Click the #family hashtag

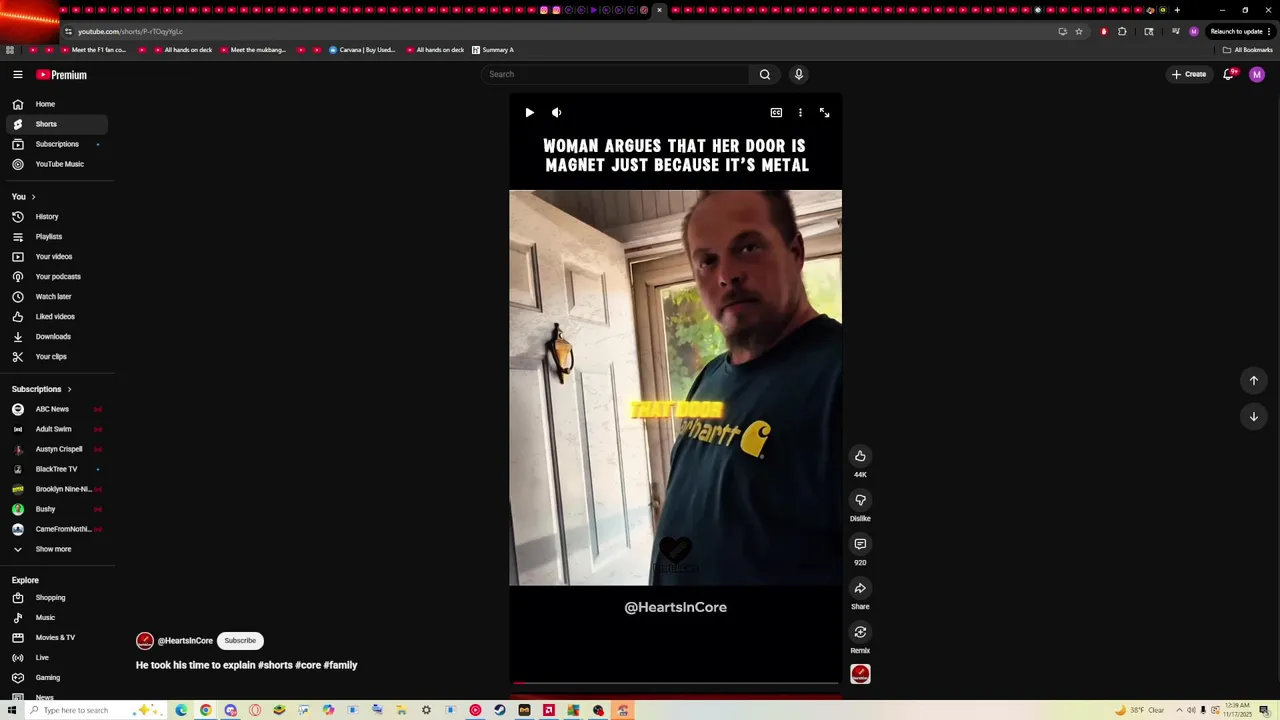point(340,665)
